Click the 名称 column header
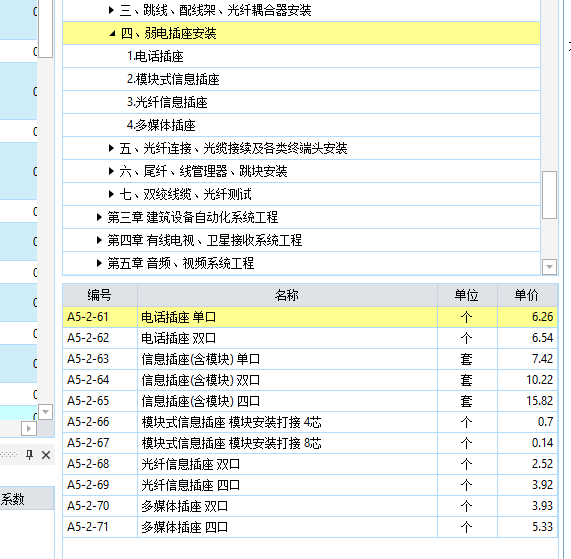The width and height of the screenshot is (571, 559). (287, 295)
